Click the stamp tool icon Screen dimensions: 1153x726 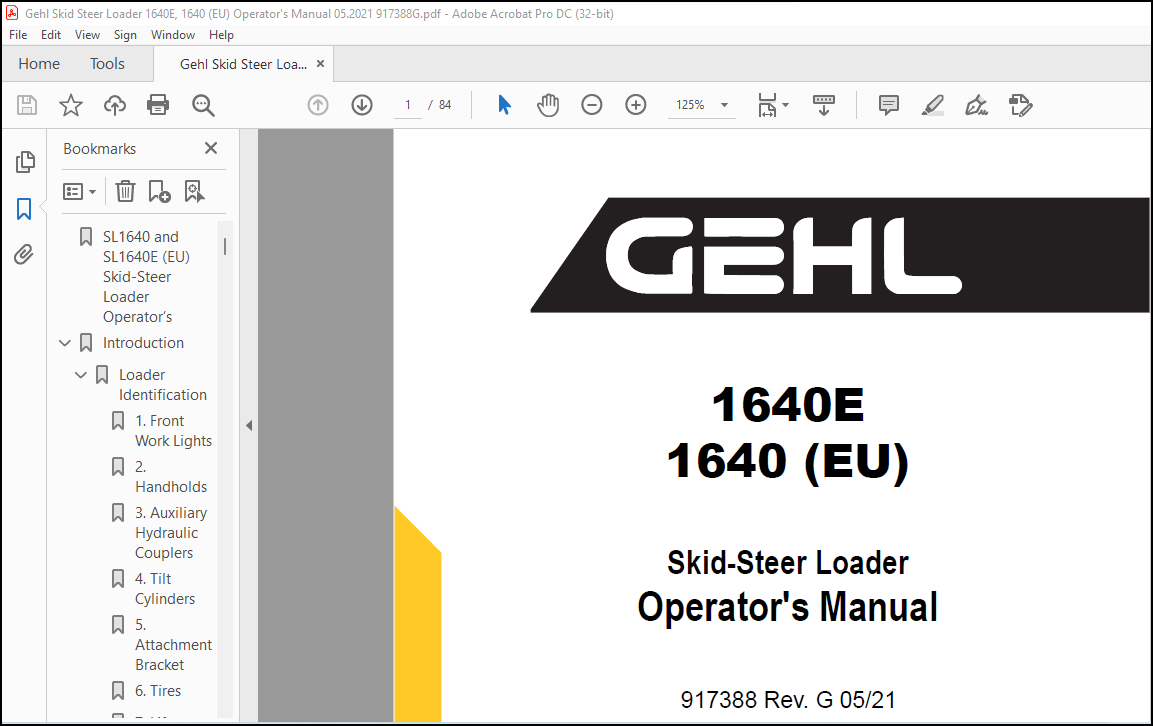click(1021, 105)
